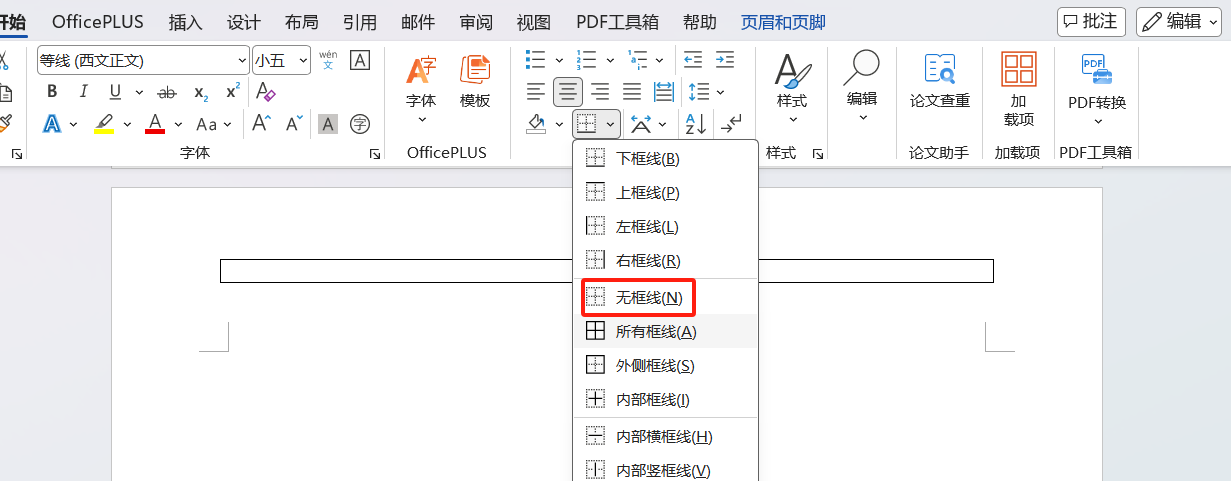Toggle bold formatting
The image size is (1231, 481).
click(x=52, y=92)
